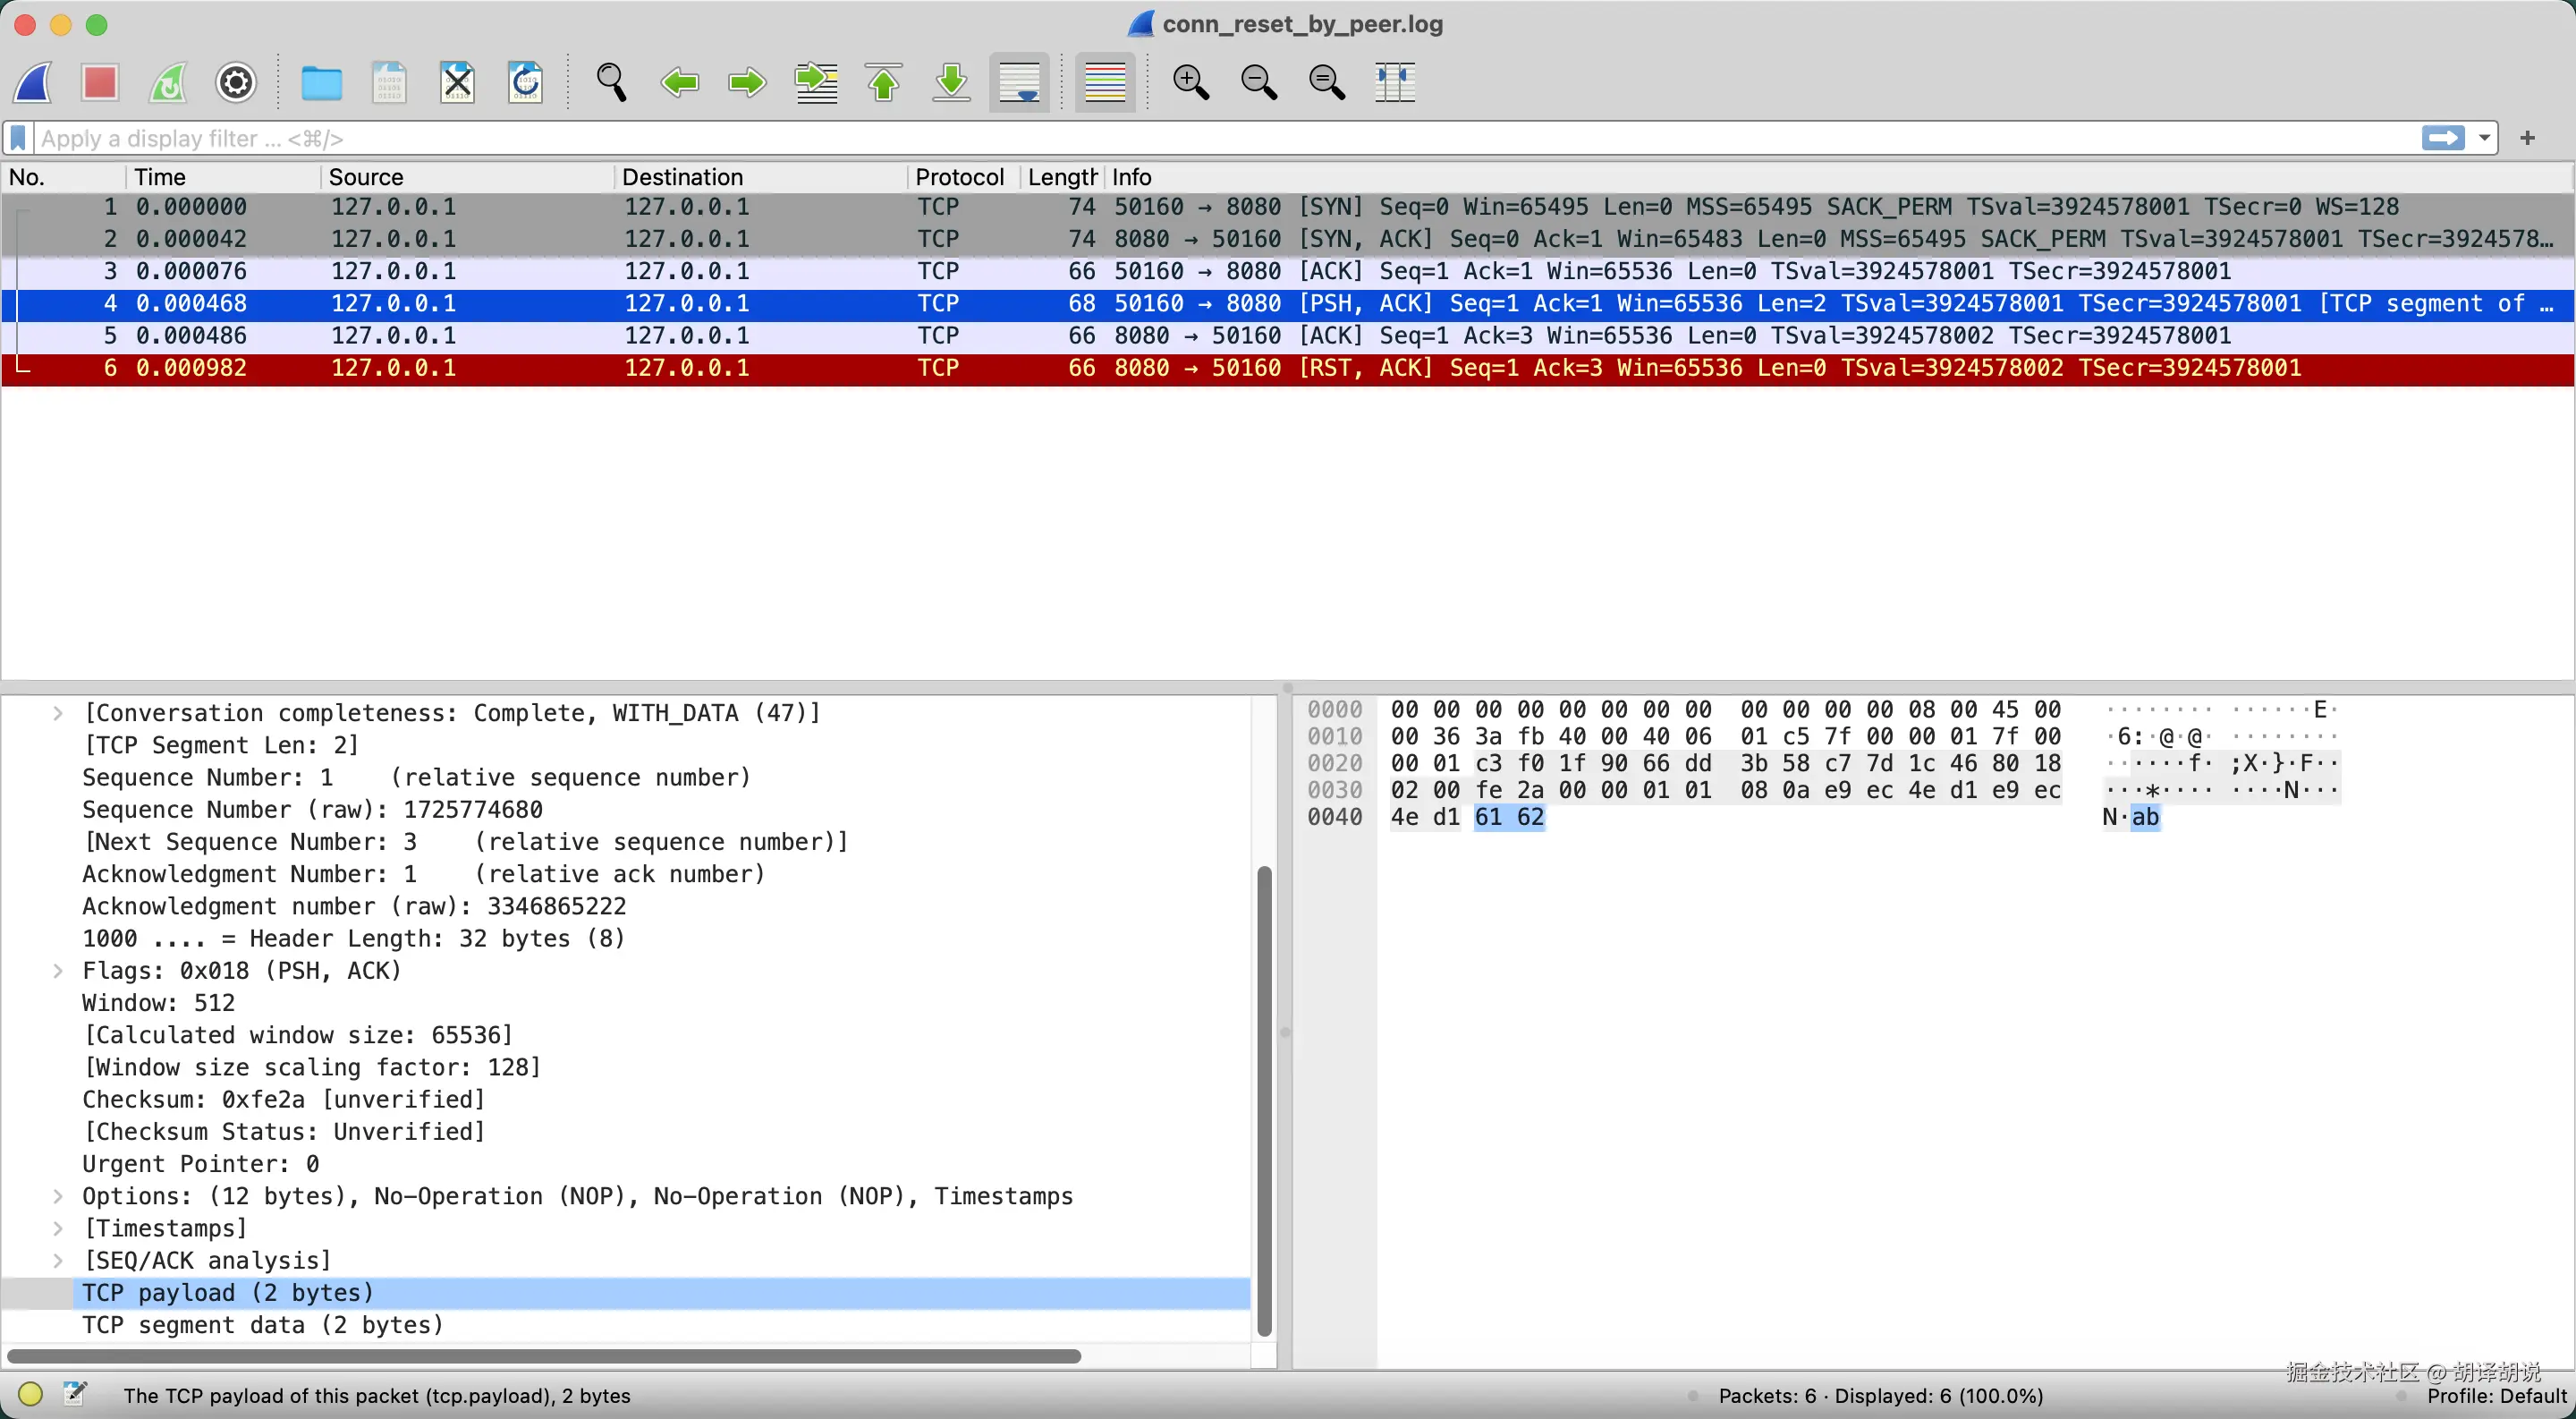Click the display filter input field

tap(600, 138)
